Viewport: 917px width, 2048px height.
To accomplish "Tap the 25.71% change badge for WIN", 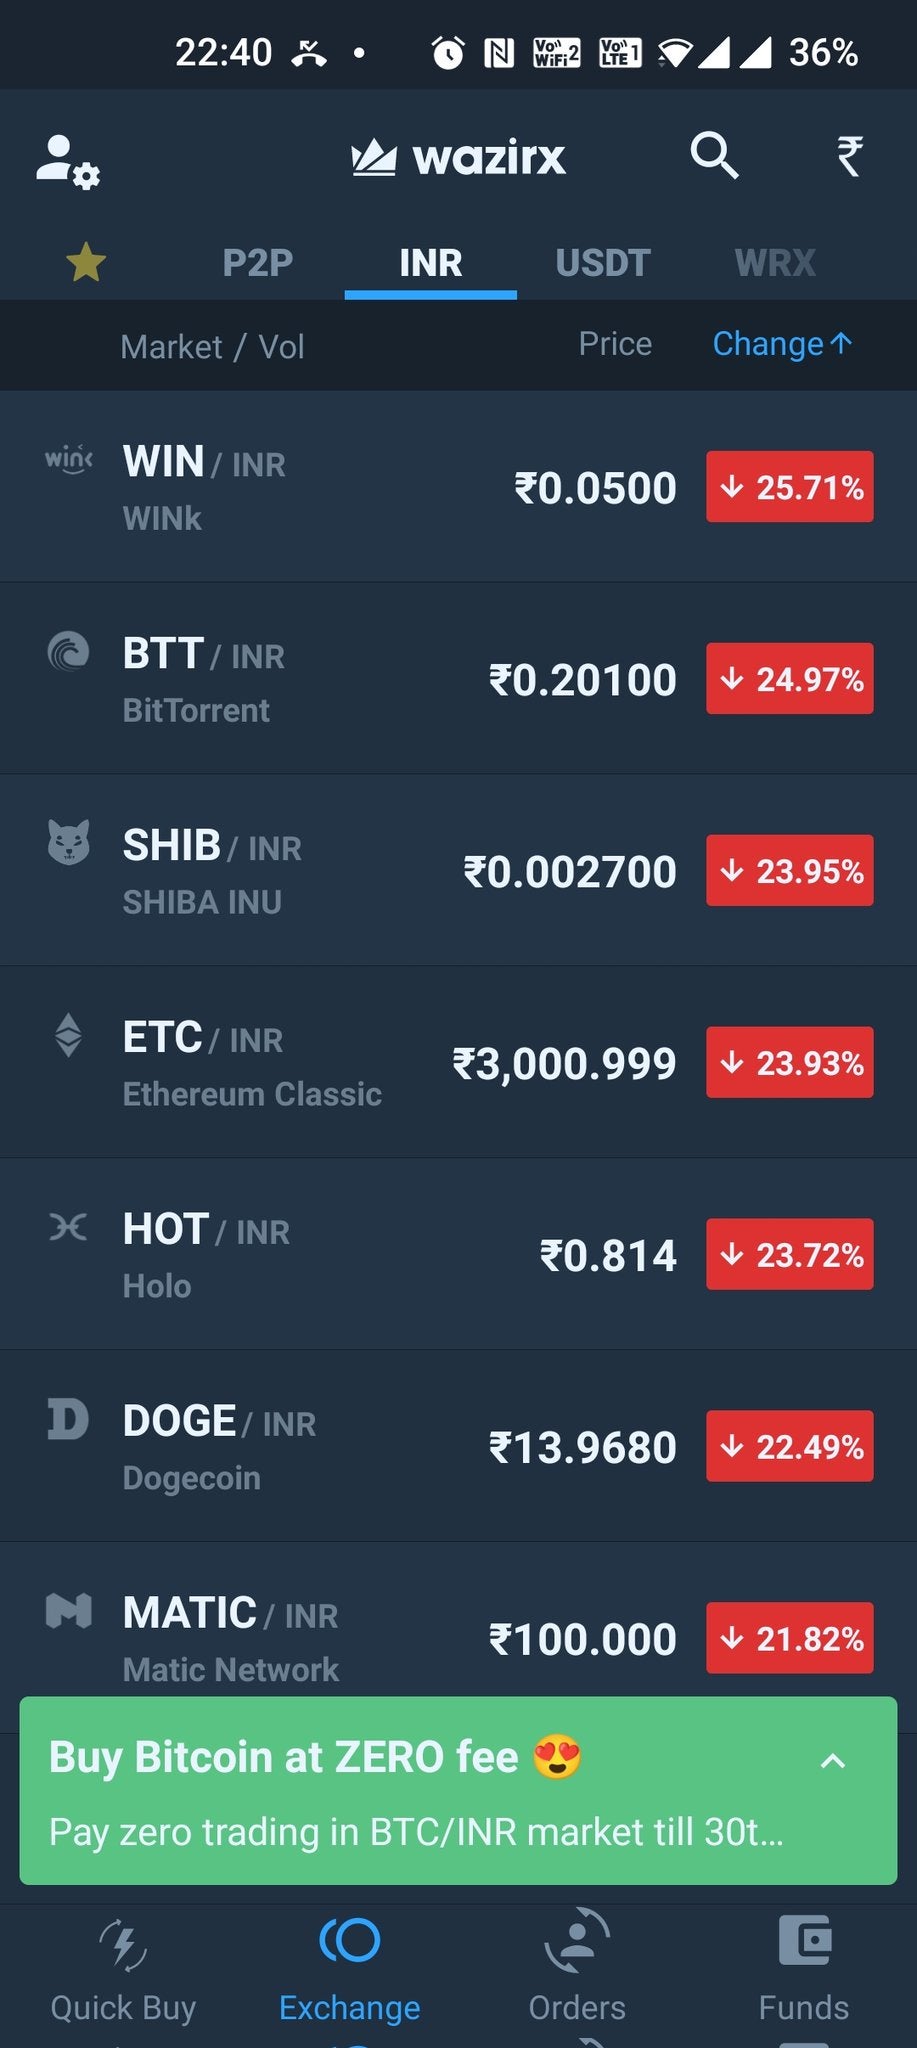I will click(x=790, y=487).
